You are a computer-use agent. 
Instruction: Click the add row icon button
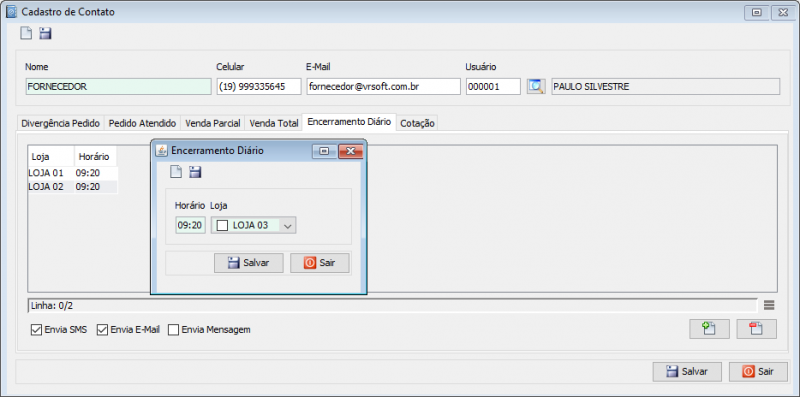(x=709, y=329)
